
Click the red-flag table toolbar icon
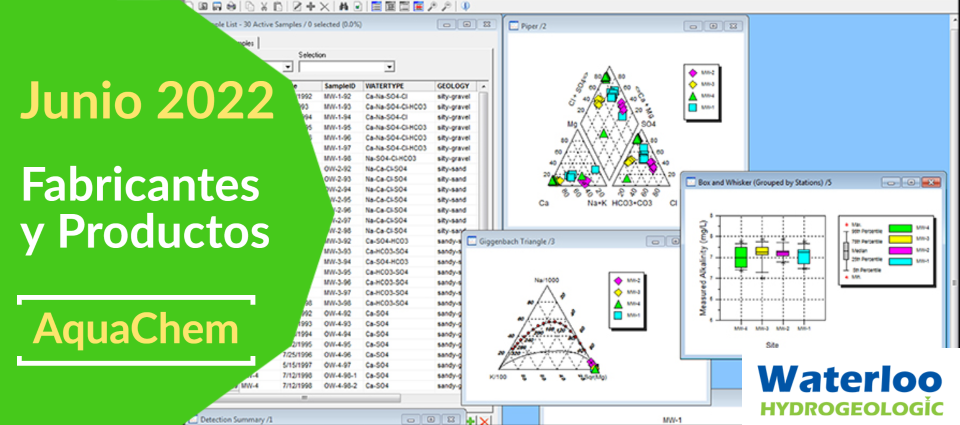click(x=418, y=6)
